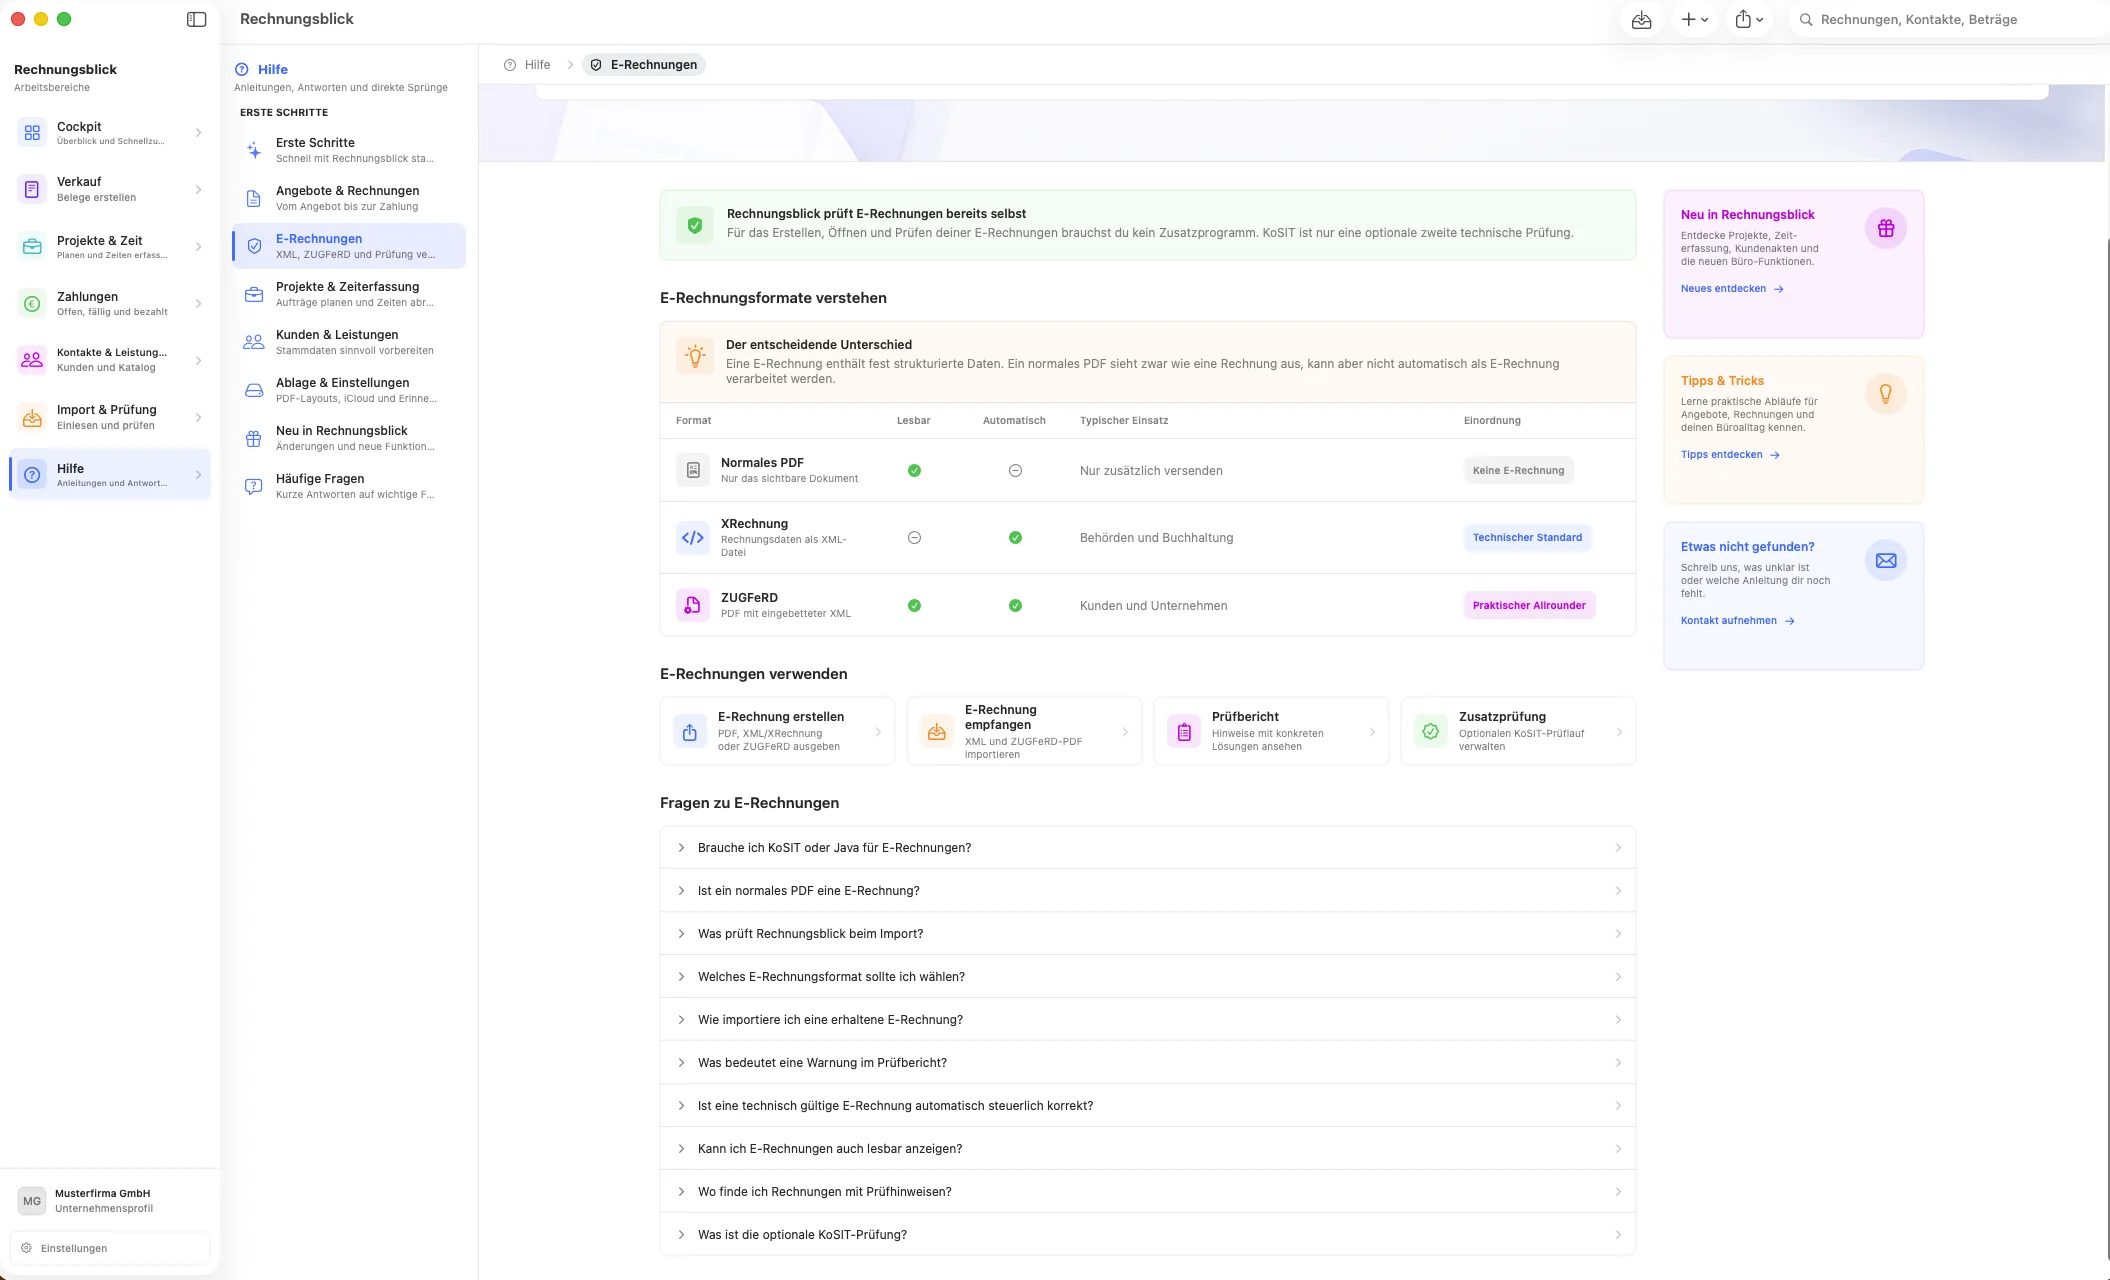Expand Cockpit chevron in sidebar
Viewport: 2110px width, 1280px height.
pos(198,132)
